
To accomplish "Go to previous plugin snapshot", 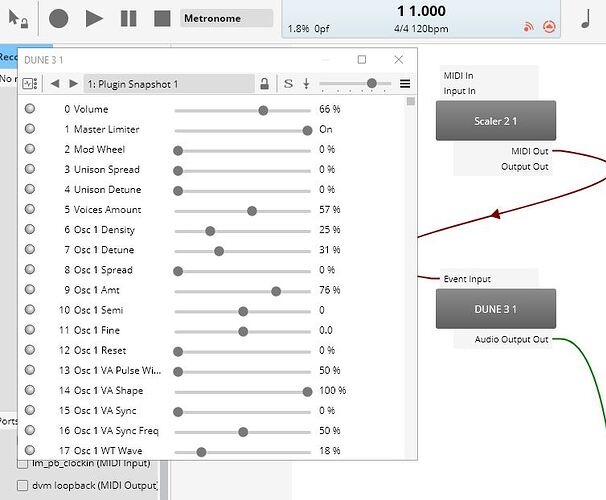I will 55,83.
